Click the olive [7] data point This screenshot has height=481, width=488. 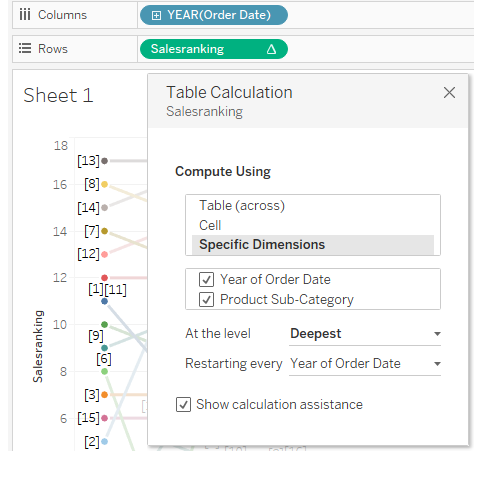coord(104,231)
